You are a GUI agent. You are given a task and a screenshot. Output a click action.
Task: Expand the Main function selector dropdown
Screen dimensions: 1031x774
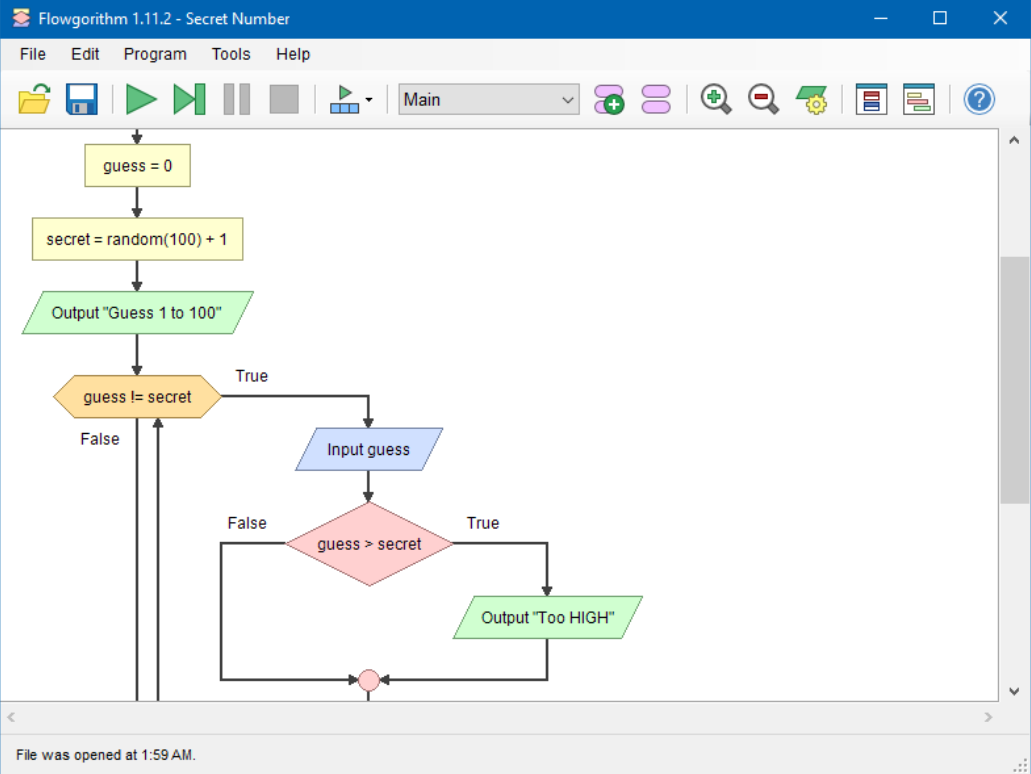tap(568, 100)
